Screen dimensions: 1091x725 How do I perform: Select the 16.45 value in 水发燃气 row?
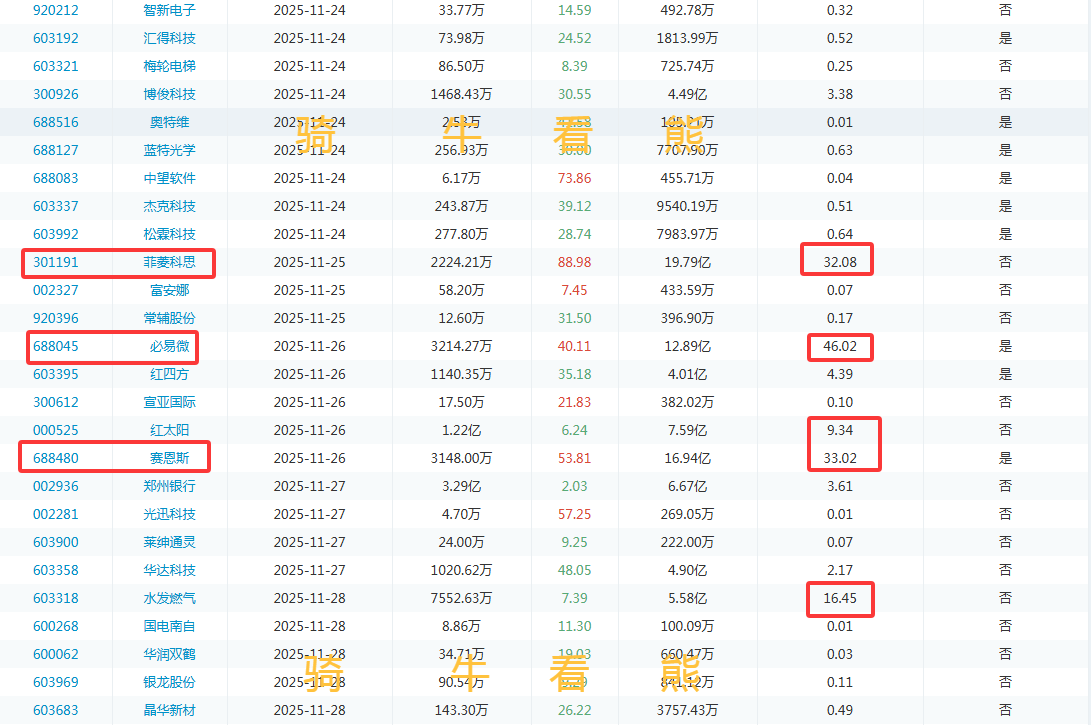[840, 598]
